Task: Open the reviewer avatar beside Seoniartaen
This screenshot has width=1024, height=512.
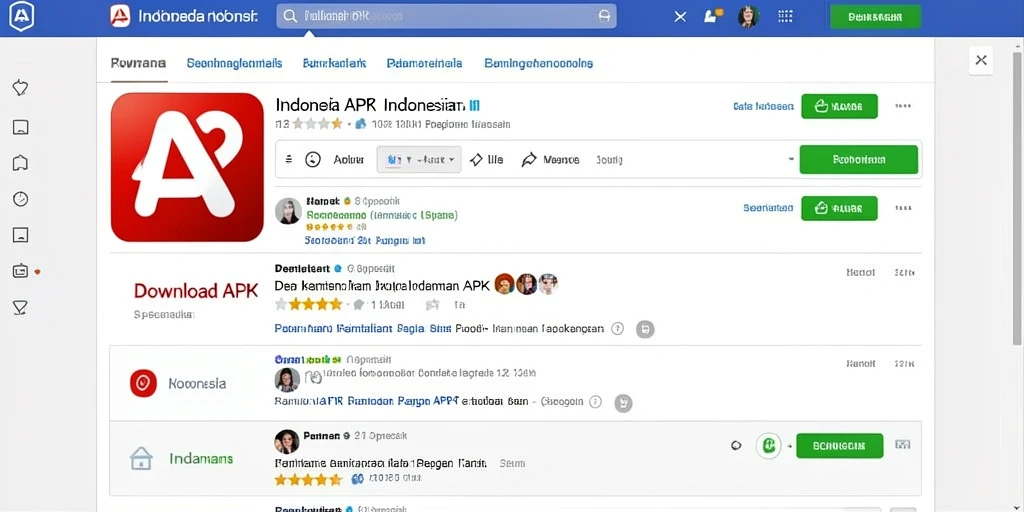Action: click(x=288, y=212)
